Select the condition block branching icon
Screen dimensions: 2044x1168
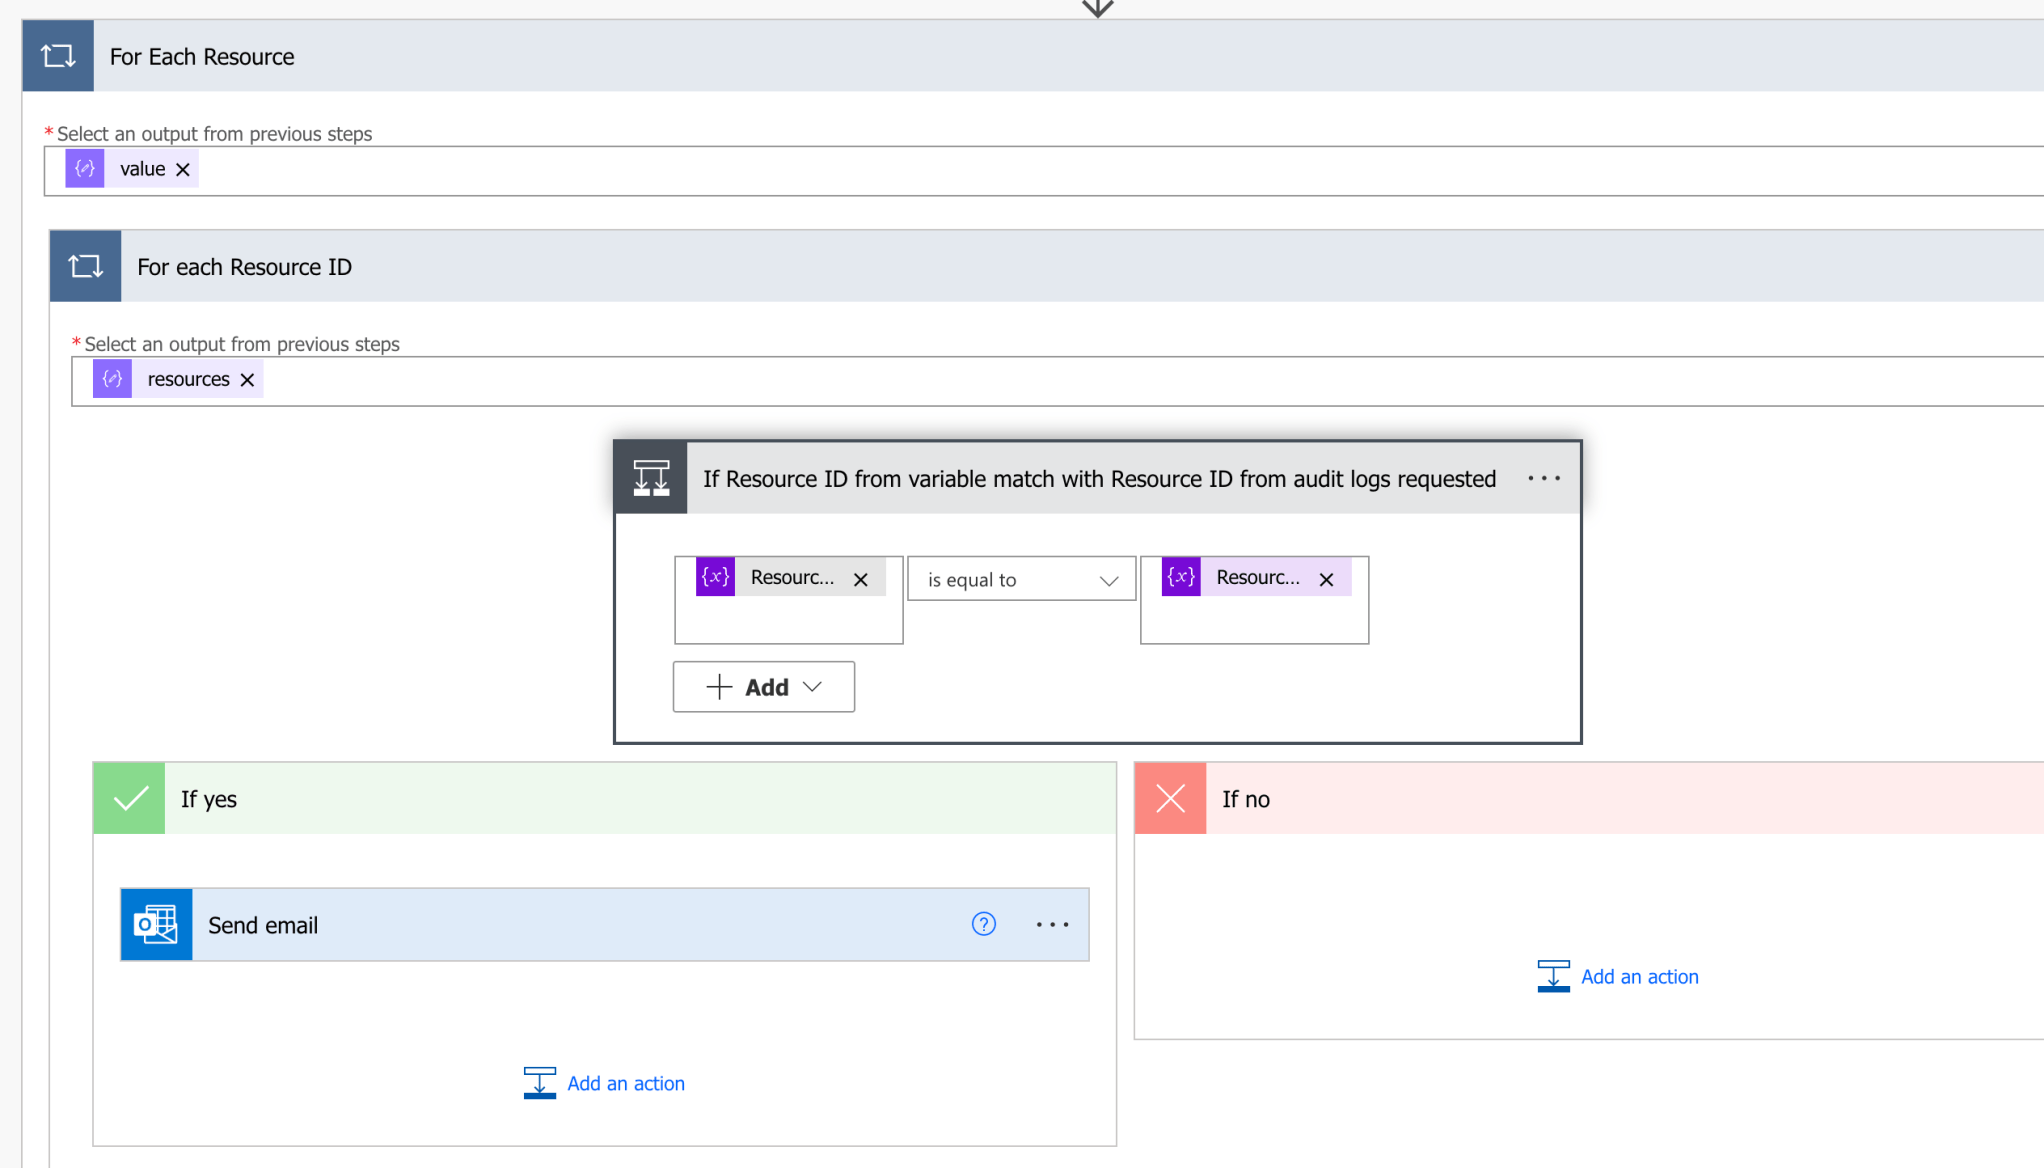(650, 477)
